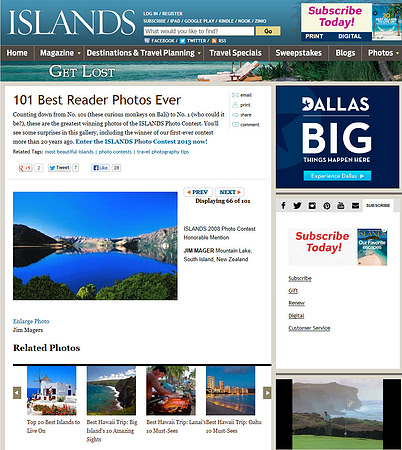Click LOG IN / REGISTER link
Screen dimensions: 402x450
[163, 14]
